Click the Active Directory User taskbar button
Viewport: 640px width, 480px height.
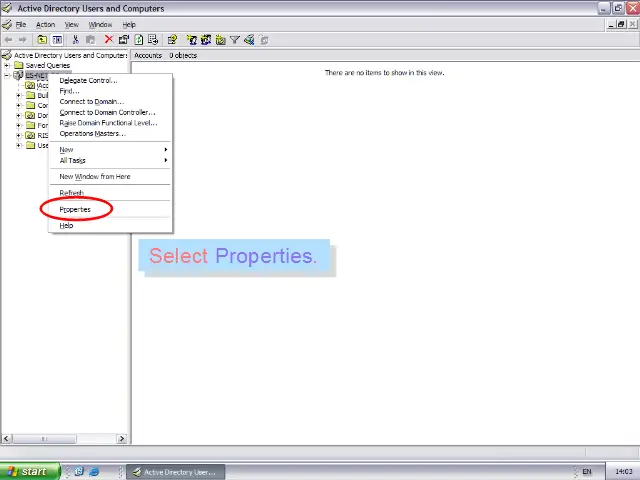(176, 472)
